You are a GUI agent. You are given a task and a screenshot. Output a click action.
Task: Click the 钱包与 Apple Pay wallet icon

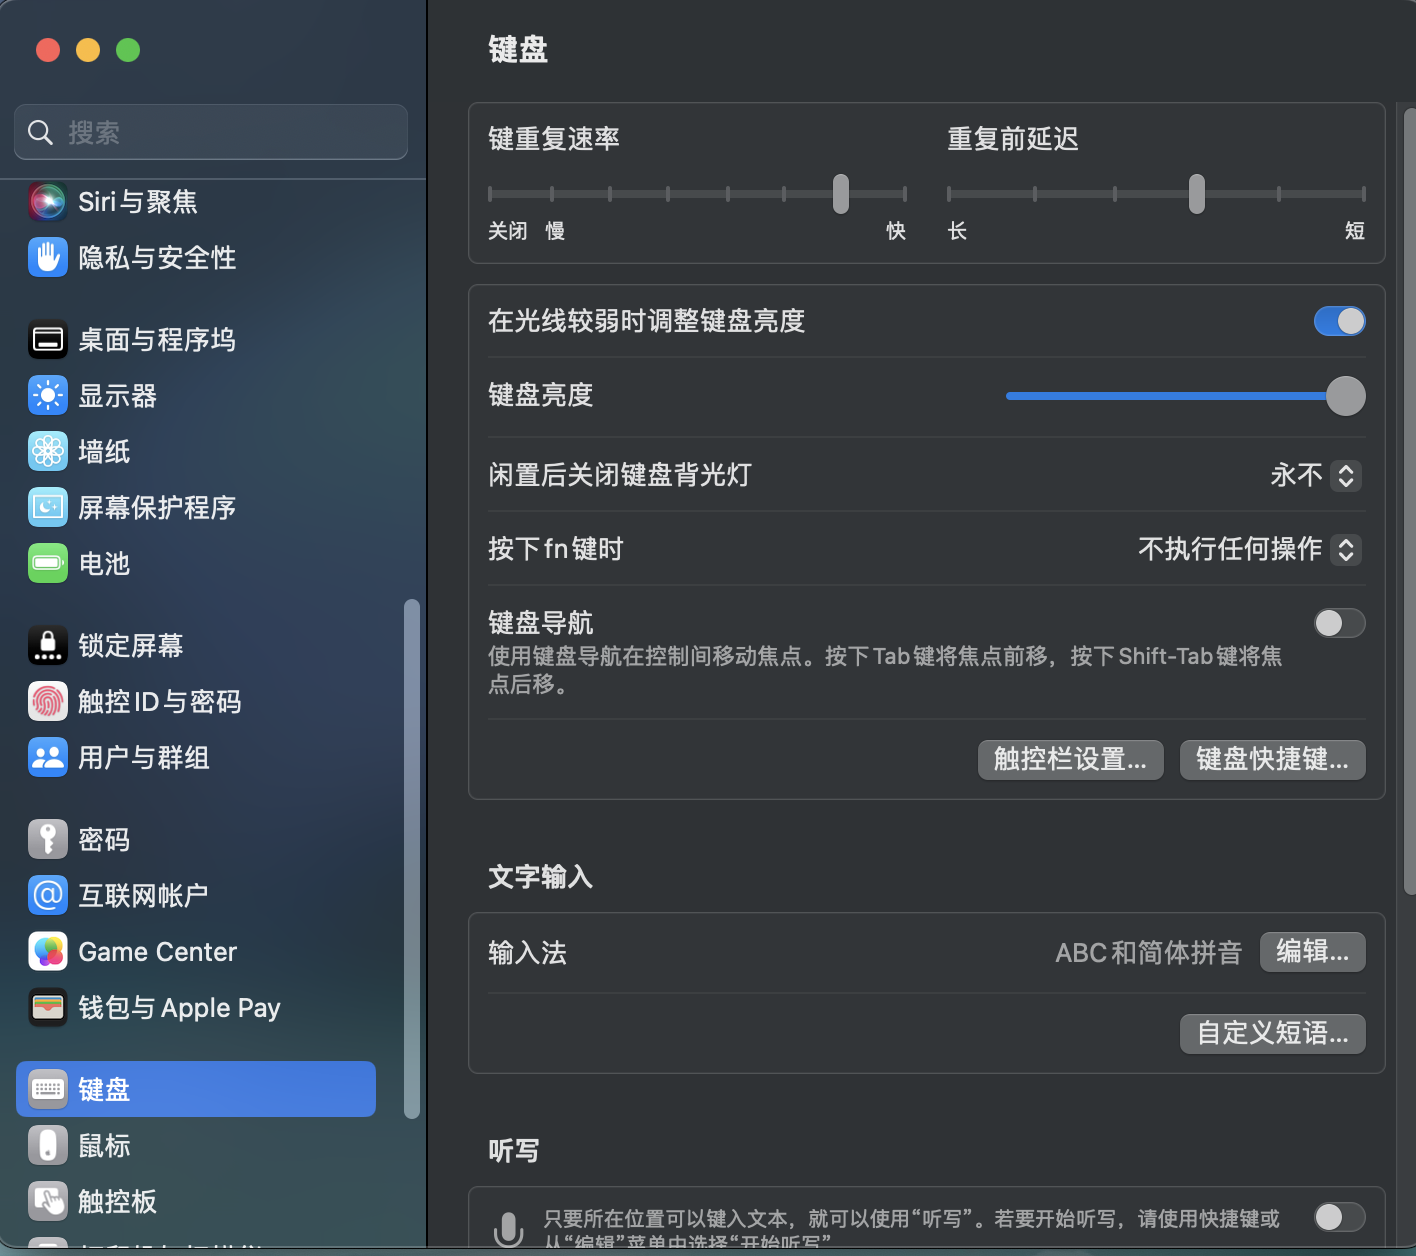point(47,1008)
